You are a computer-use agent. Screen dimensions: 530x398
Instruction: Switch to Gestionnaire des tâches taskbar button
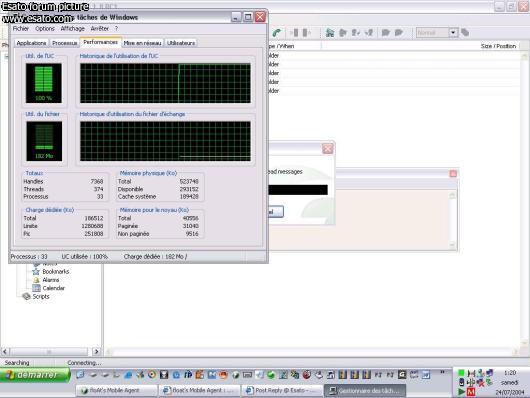(x=365, y=390)
